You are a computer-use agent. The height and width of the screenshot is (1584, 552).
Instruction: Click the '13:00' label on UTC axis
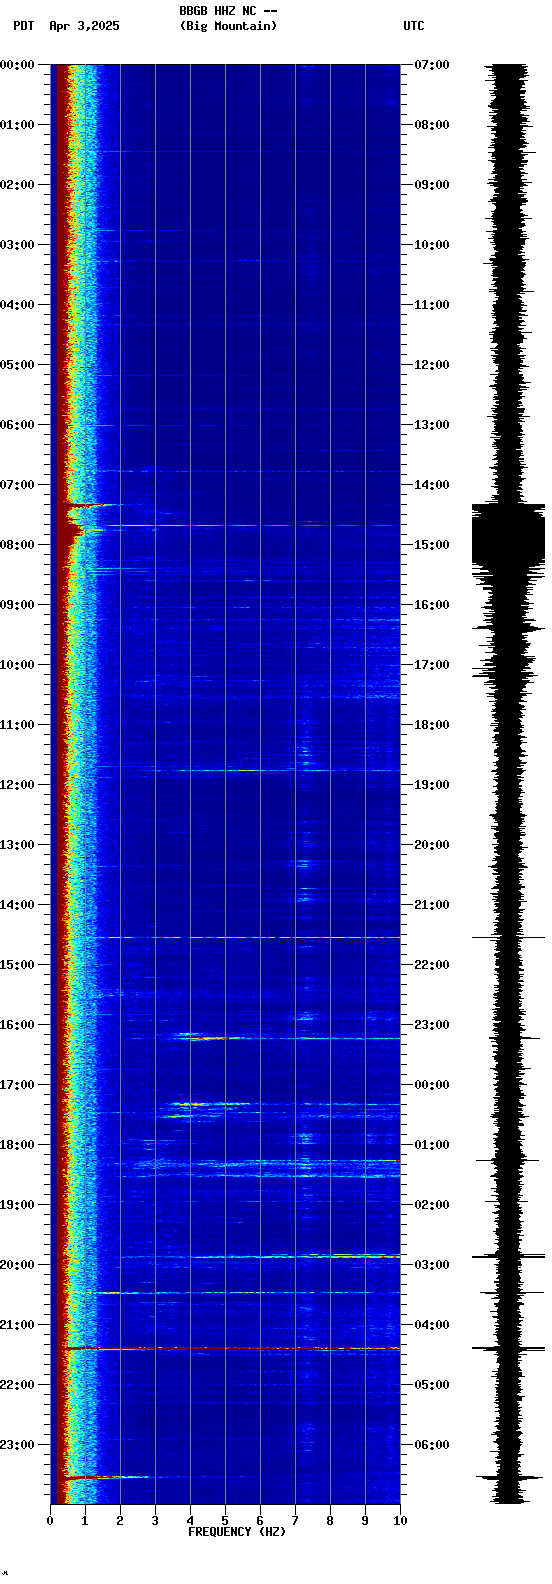click(x=432, y=425)
